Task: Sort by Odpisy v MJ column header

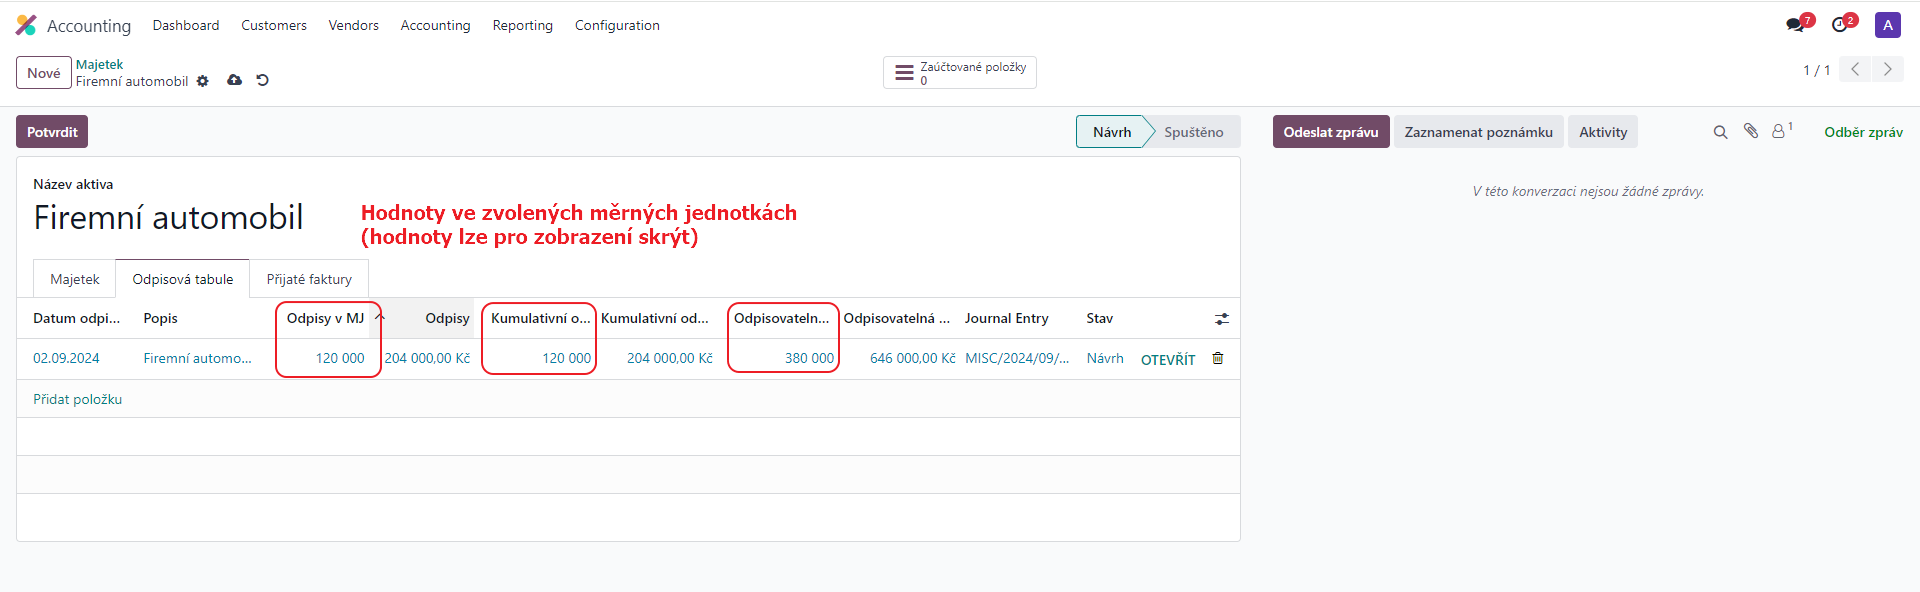Action: click(x=325, y=318)
